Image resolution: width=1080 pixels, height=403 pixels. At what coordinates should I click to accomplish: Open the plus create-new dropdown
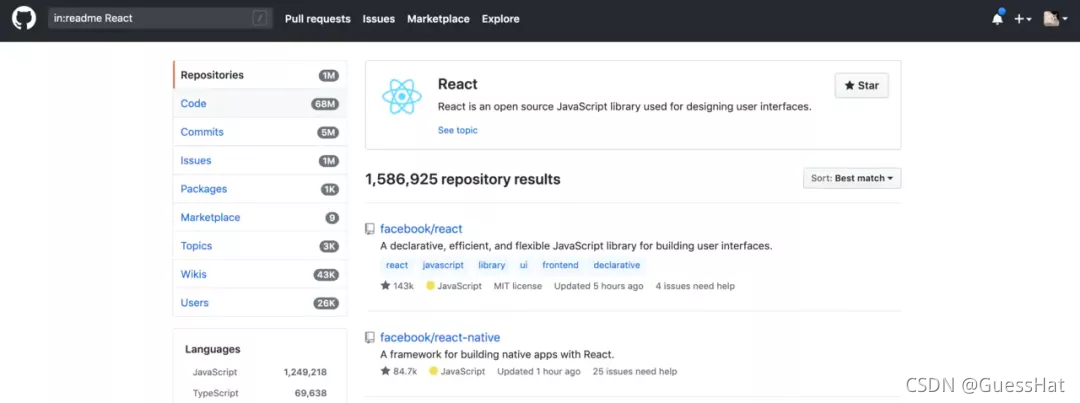pyautogui.click(x=1023, y=19)
